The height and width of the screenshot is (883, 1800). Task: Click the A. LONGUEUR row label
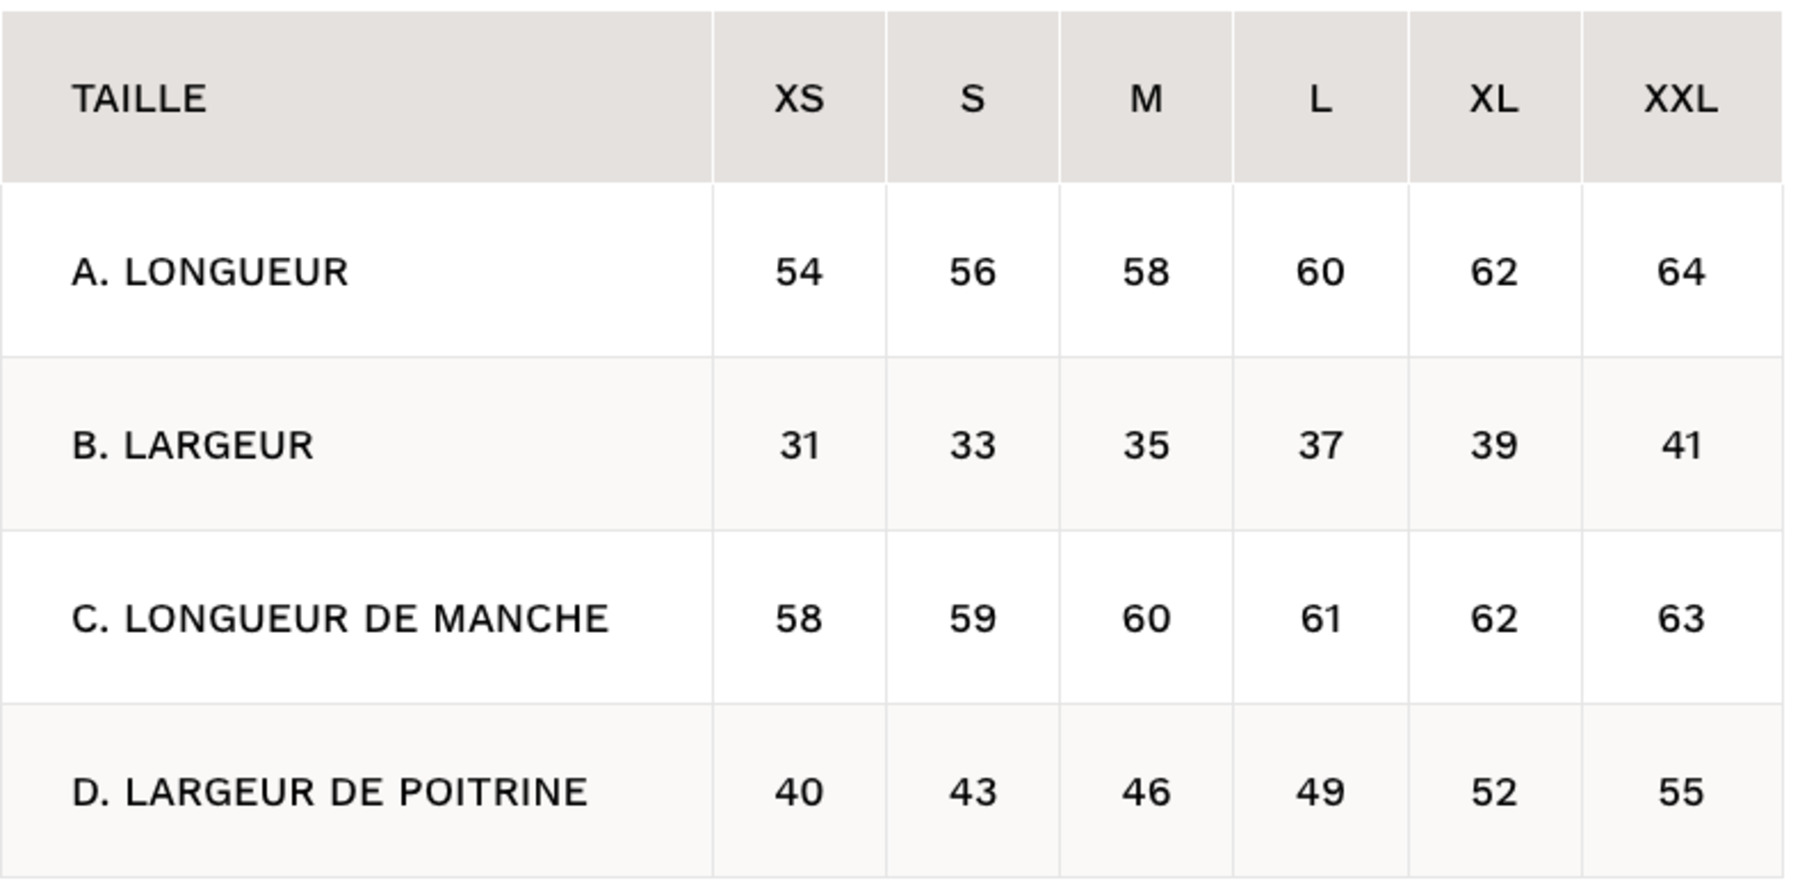coord(210,272)
